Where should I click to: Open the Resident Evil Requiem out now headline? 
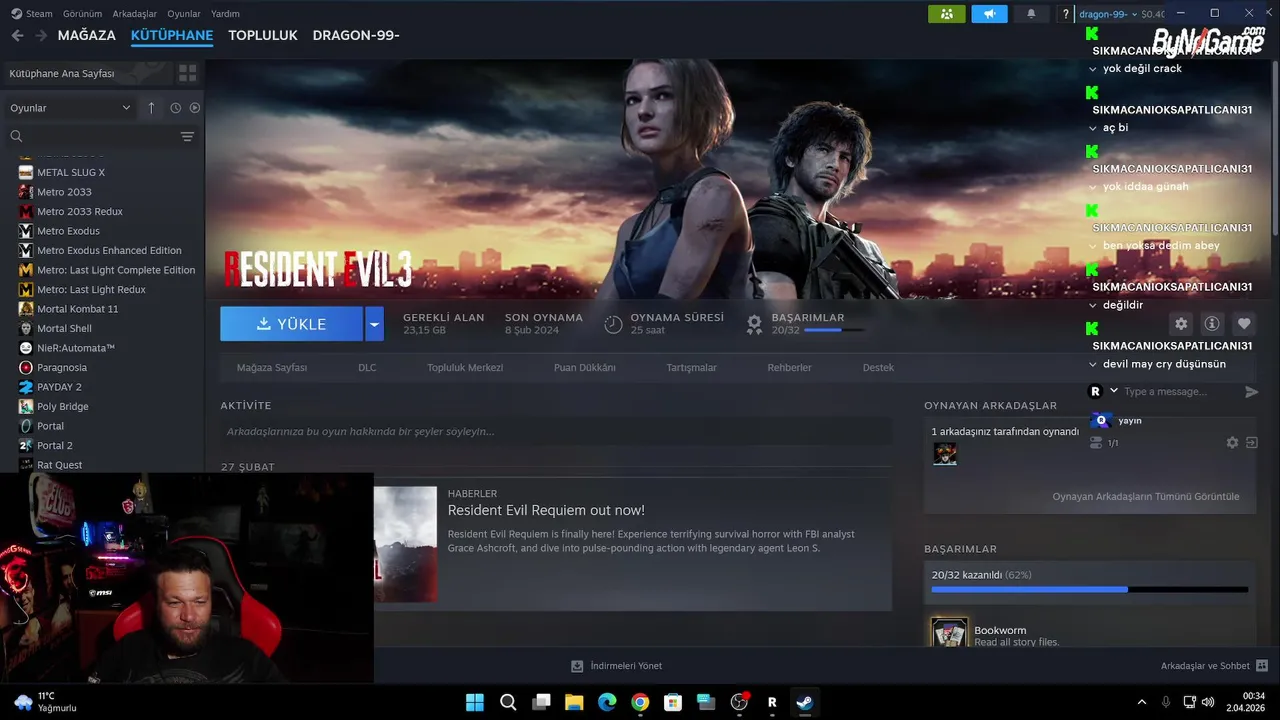(546, 510)
